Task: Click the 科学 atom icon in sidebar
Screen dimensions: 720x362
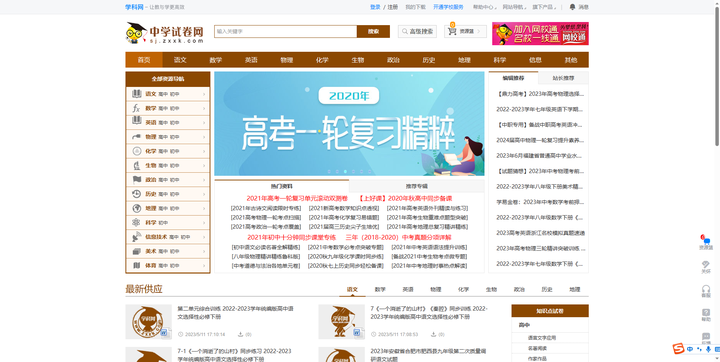Action: 136,222
